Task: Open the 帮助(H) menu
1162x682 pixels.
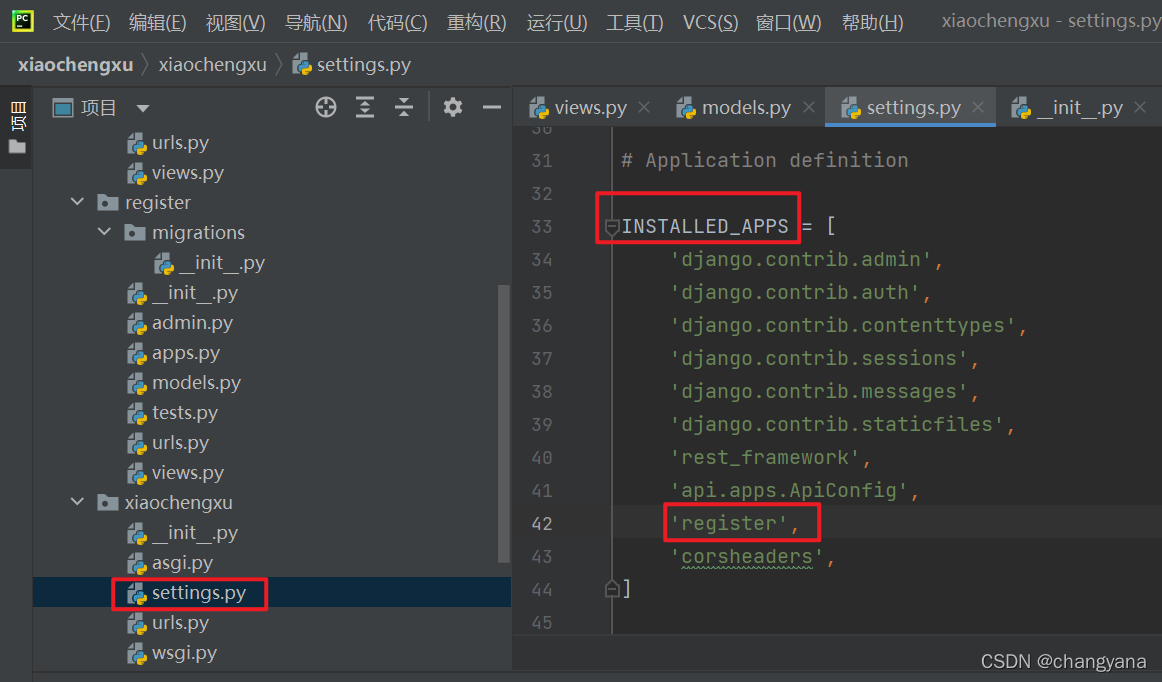Action: coord(872,22)
